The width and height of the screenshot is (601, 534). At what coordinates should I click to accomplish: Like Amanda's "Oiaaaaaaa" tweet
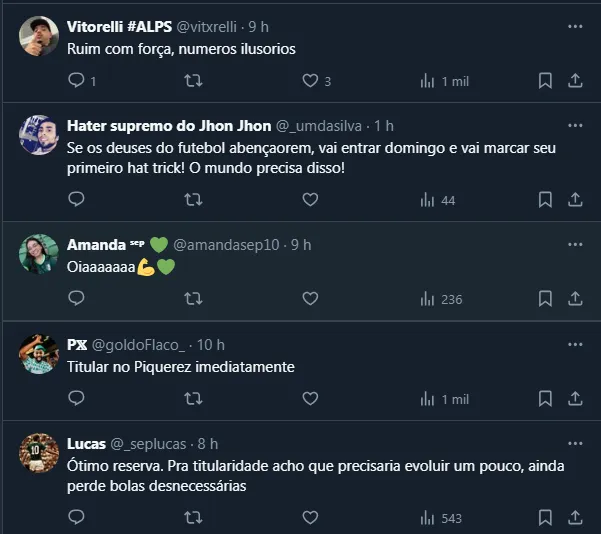310,298
